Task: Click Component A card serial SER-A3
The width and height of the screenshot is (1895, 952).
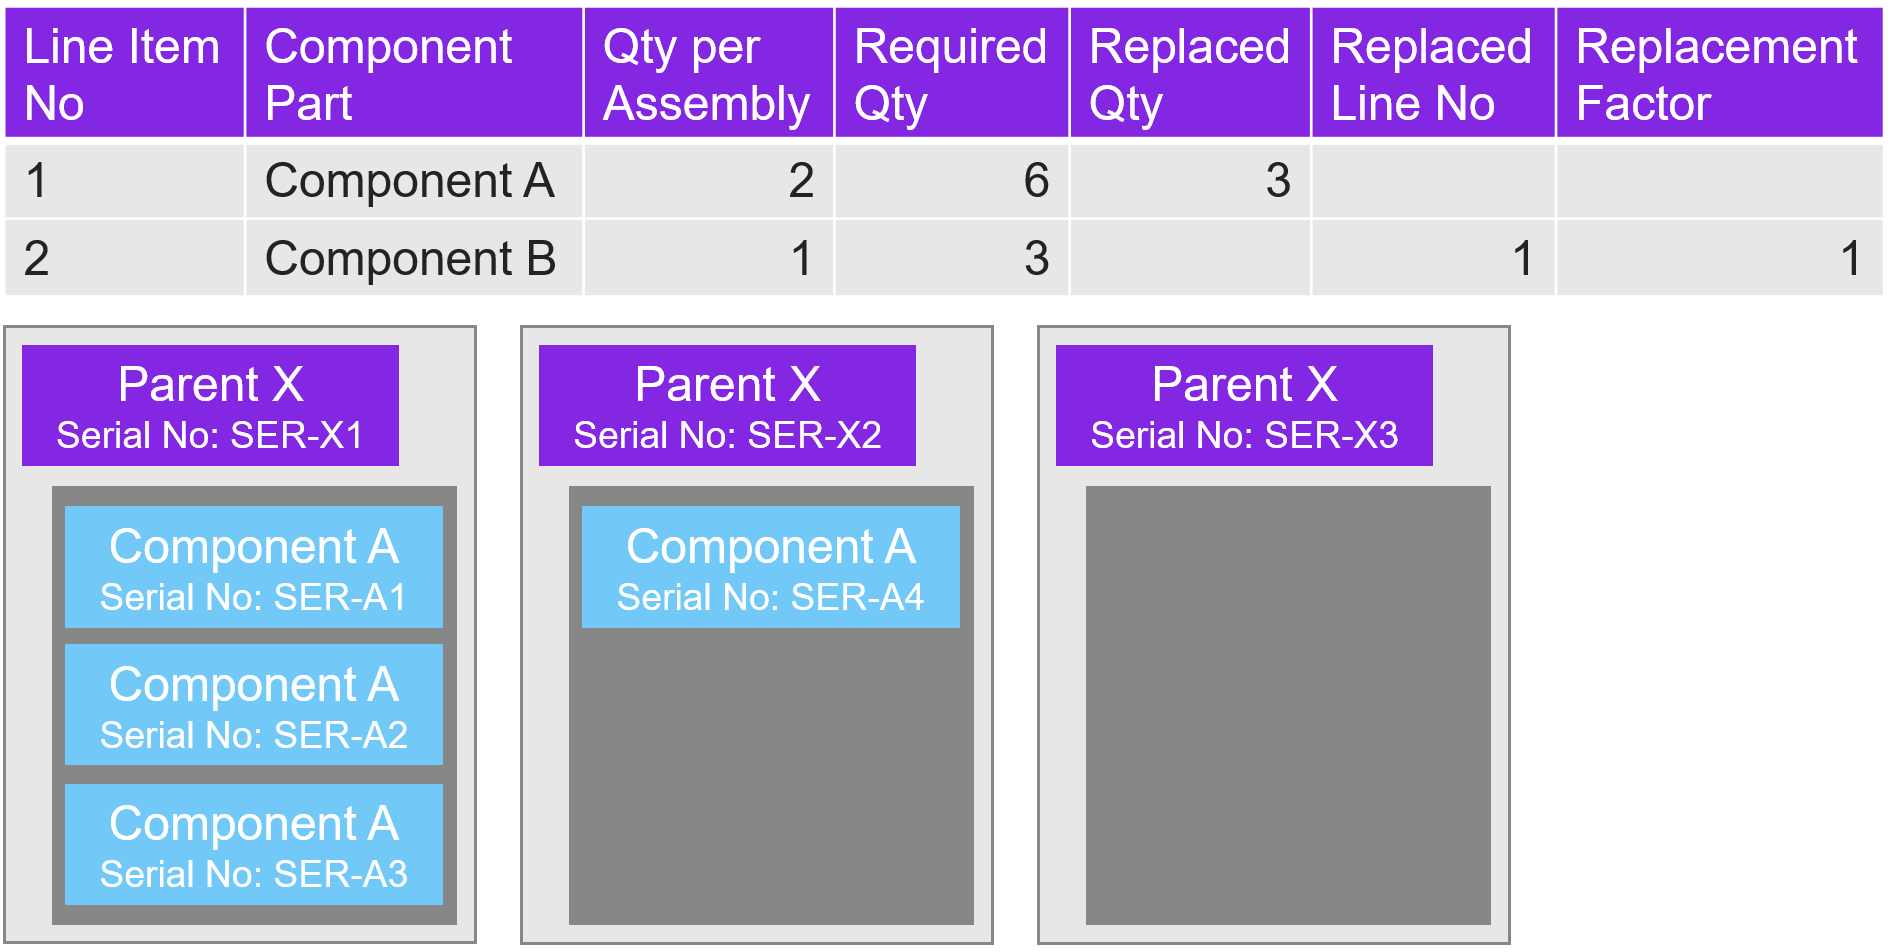Action: [254, 844]
